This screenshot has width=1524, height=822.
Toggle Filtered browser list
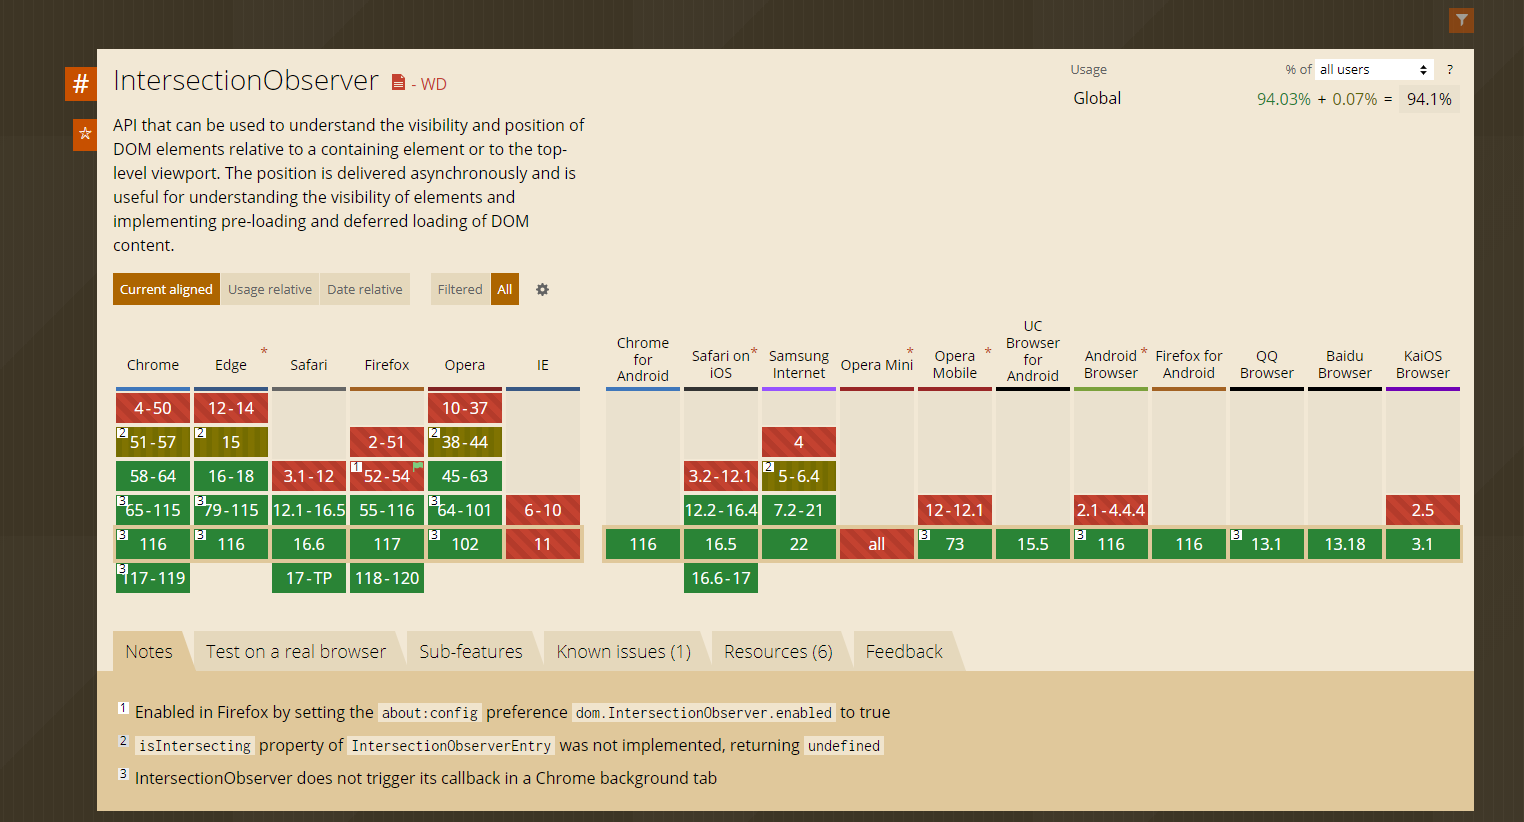[460, 289]
